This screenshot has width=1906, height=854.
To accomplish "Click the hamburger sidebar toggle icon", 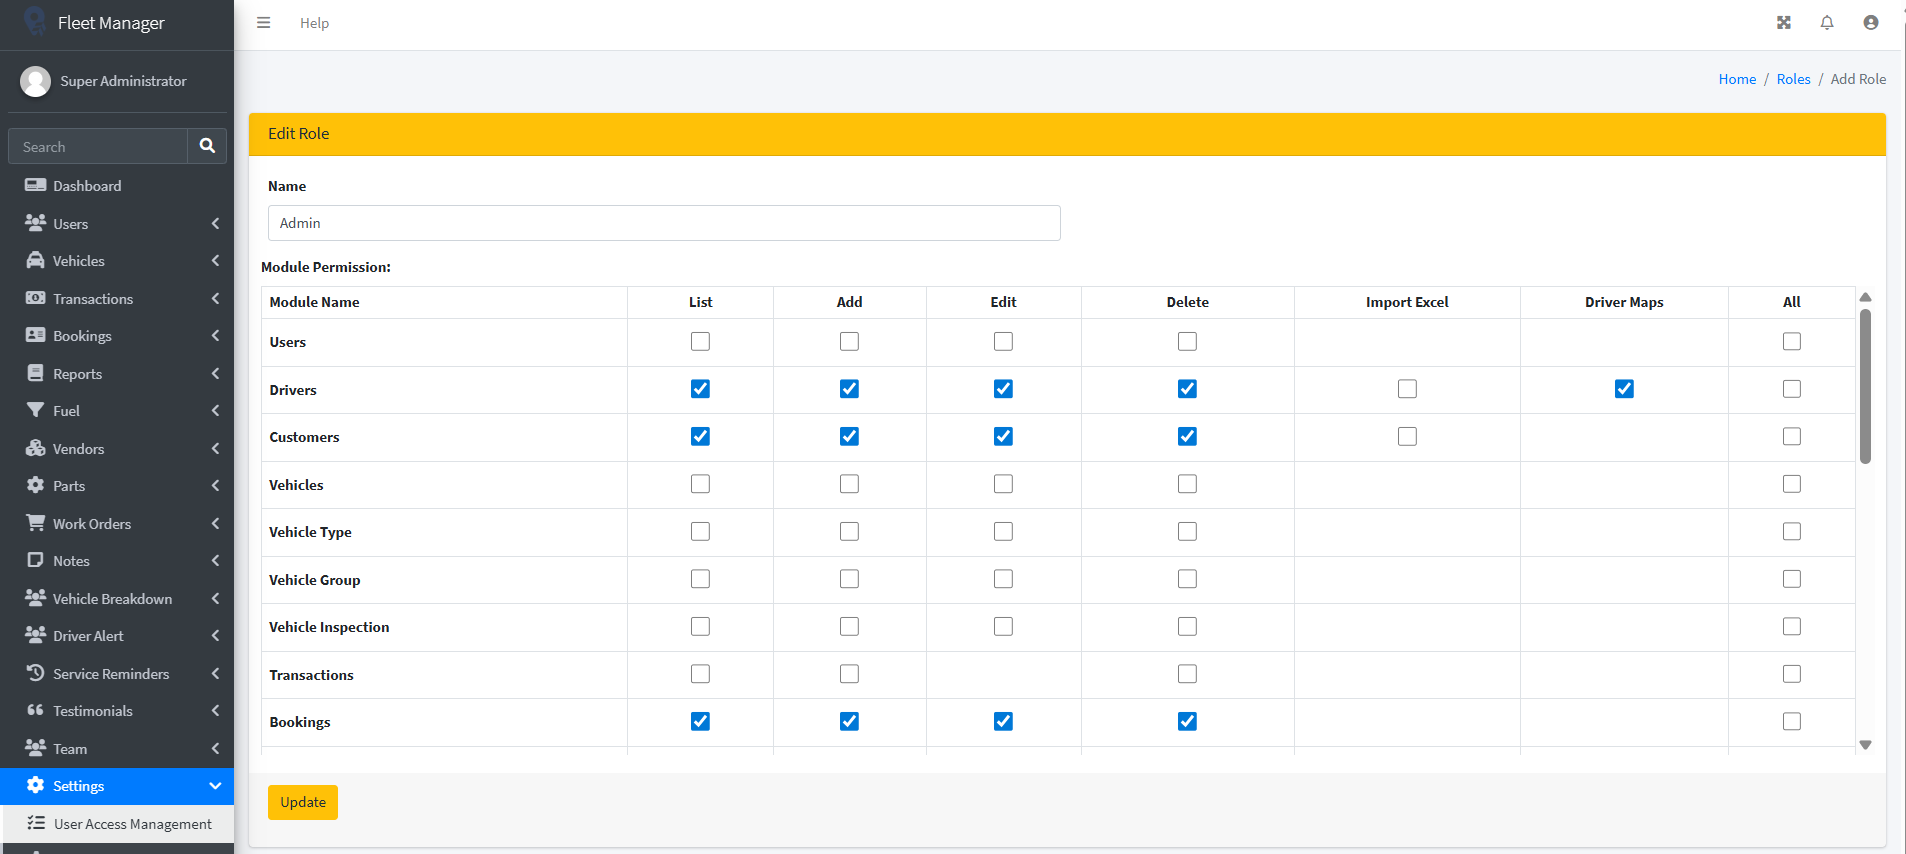I will pos(263,23).
